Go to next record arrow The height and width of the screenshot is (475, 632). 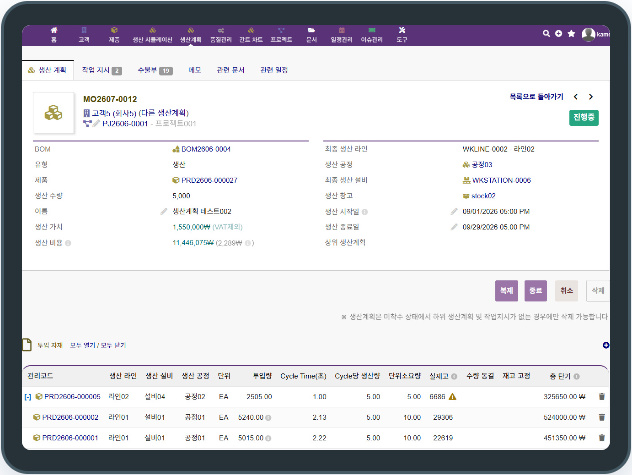coord(591,97)
